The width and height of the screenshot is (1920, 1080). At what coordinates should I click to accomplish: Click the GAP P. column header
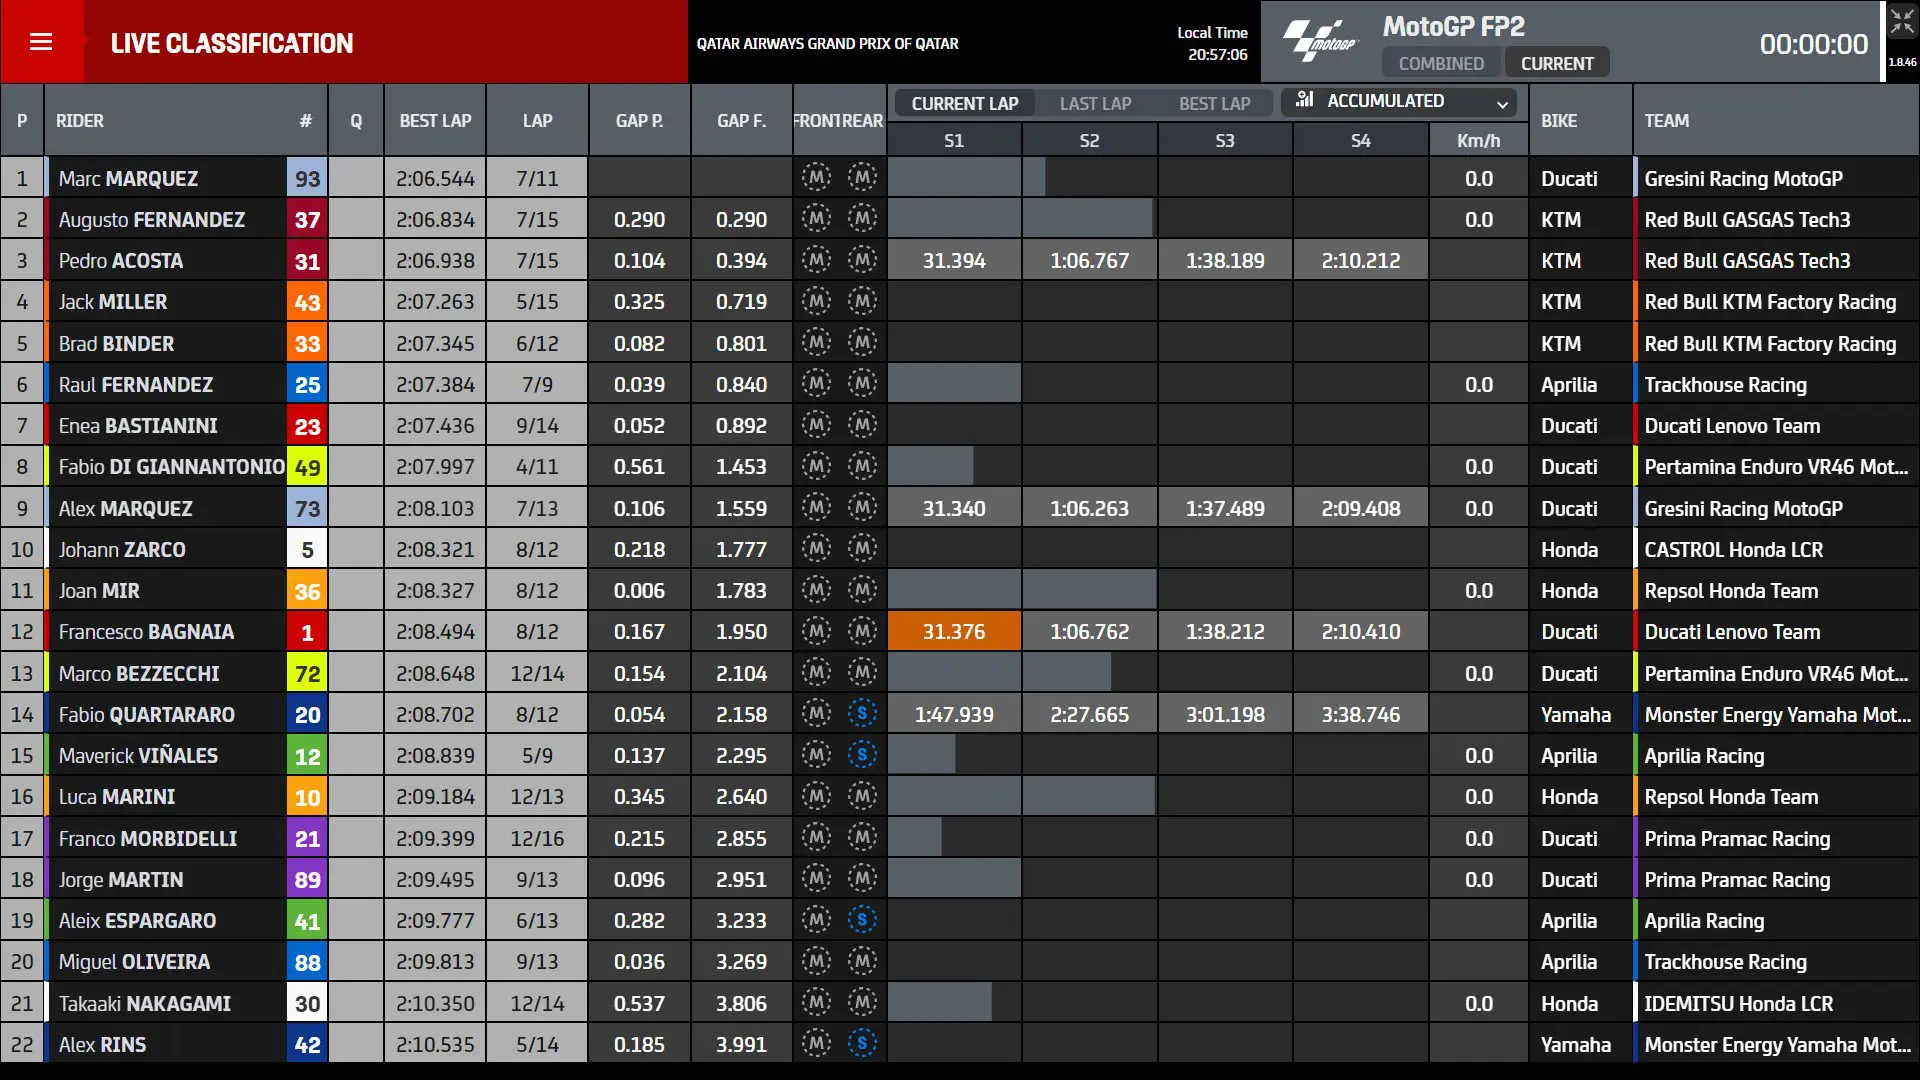point(639,120)
